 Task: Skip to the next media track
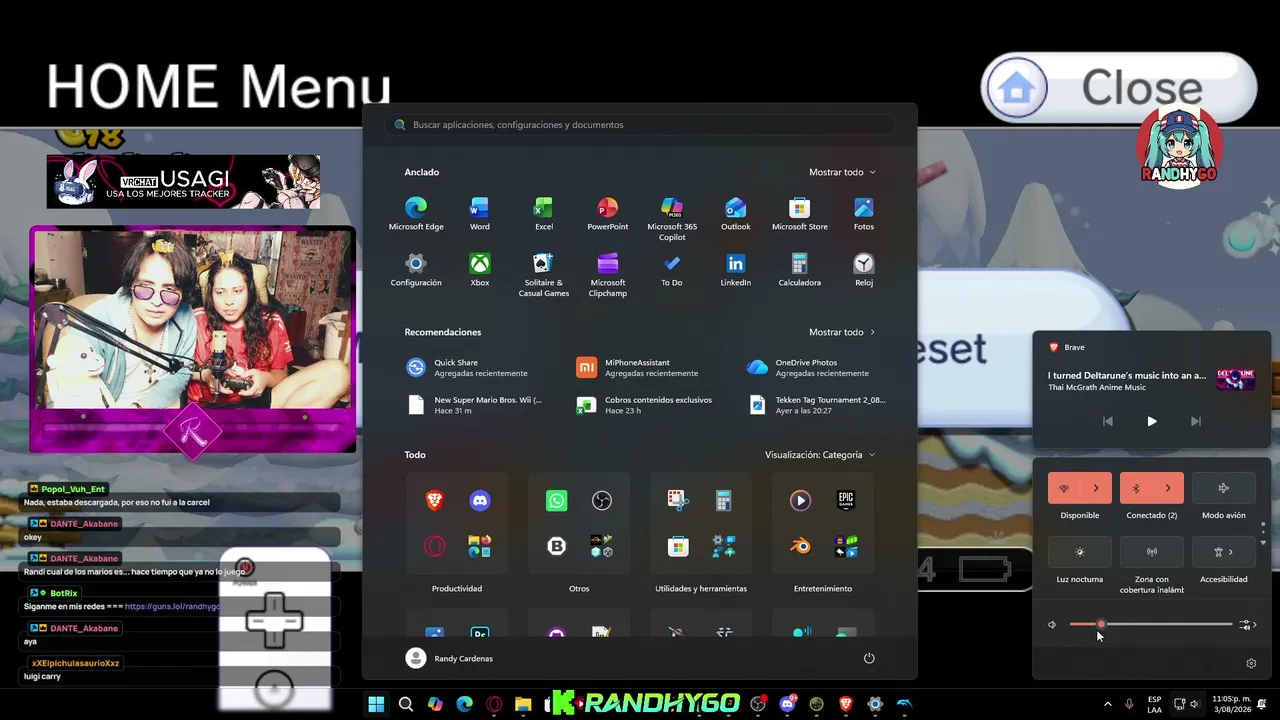coord(1196,422)
